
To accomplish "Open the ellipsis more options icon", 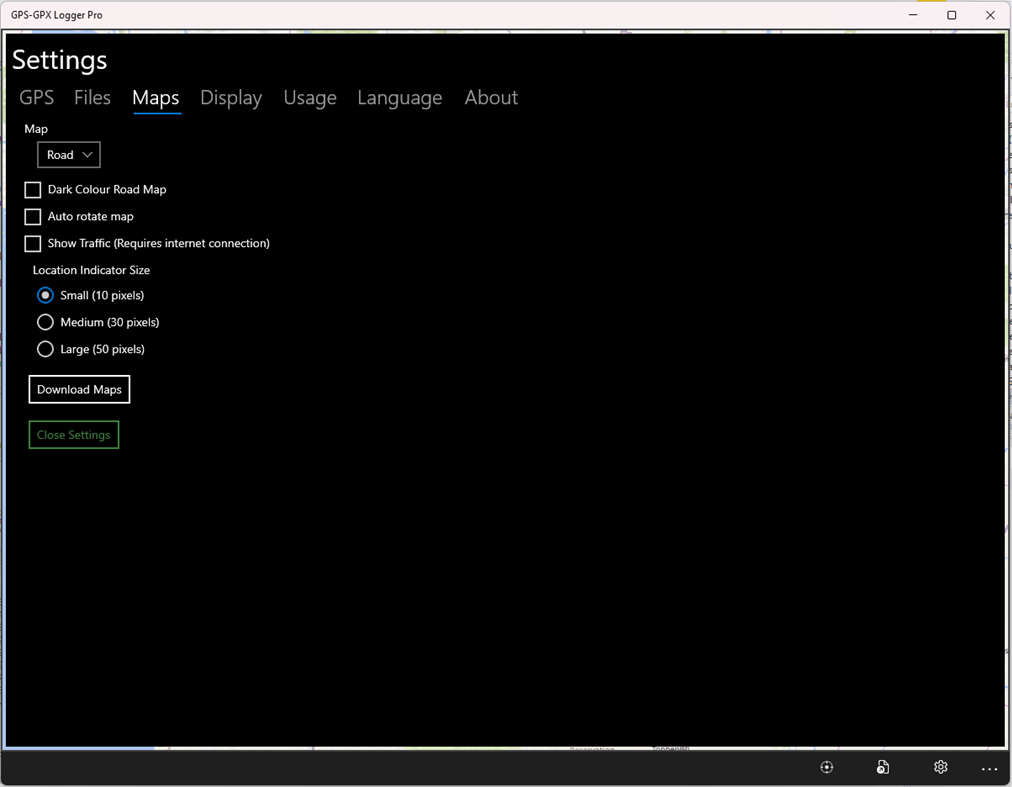I will (x=988, y=768).
